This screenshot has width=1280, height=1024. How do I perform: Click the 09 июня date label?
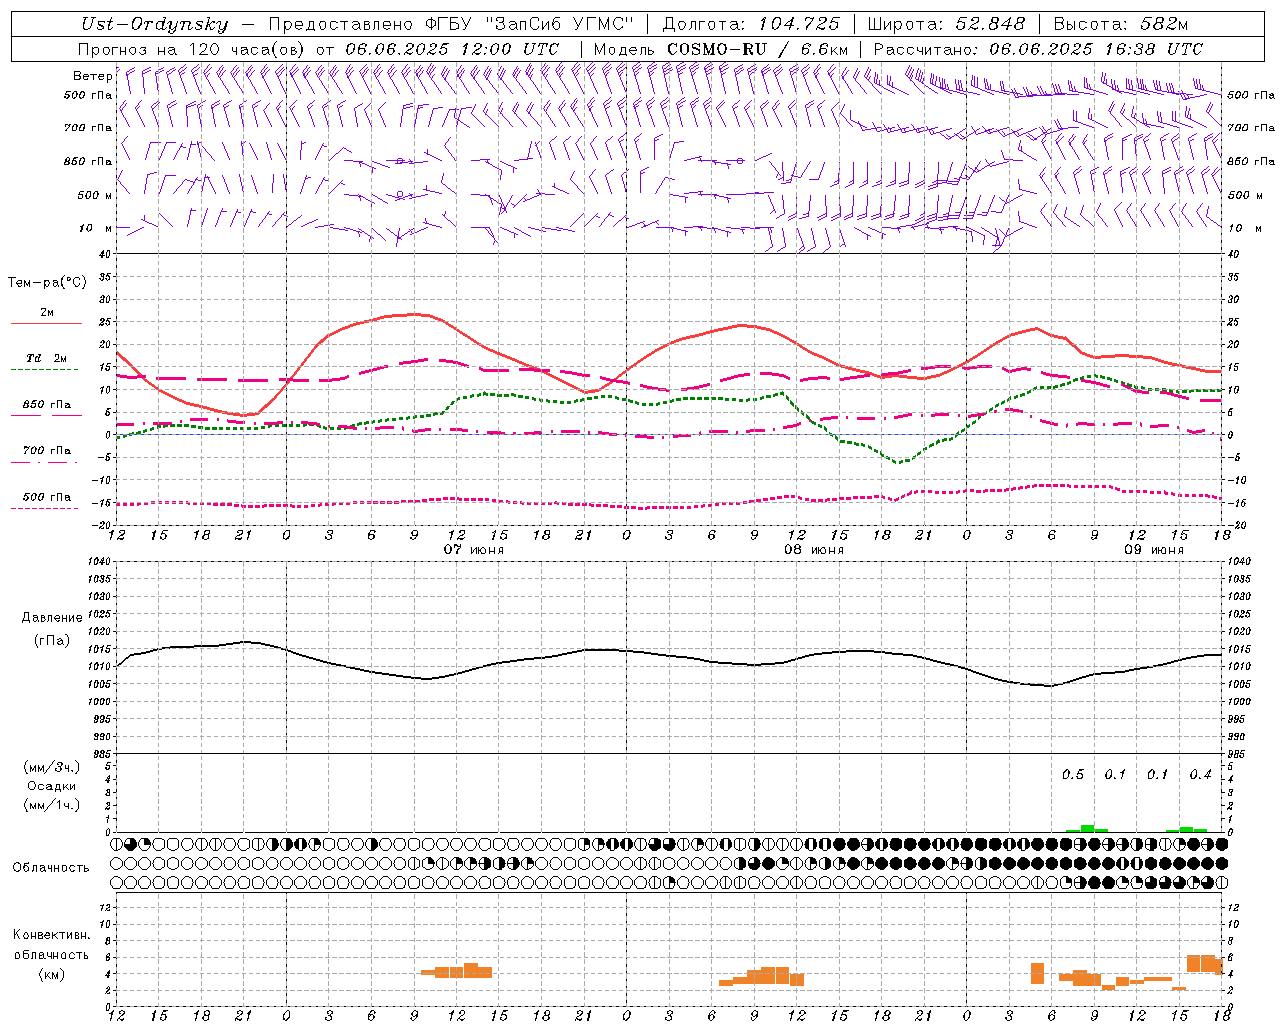[x=1153, y=550]
